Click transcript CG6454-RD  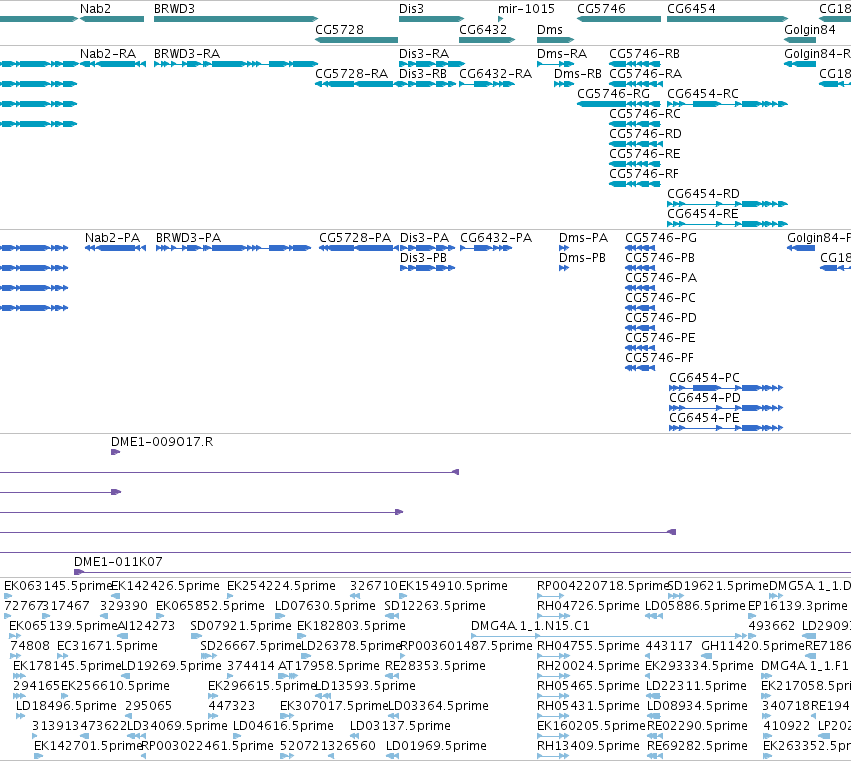click(703, 194)
